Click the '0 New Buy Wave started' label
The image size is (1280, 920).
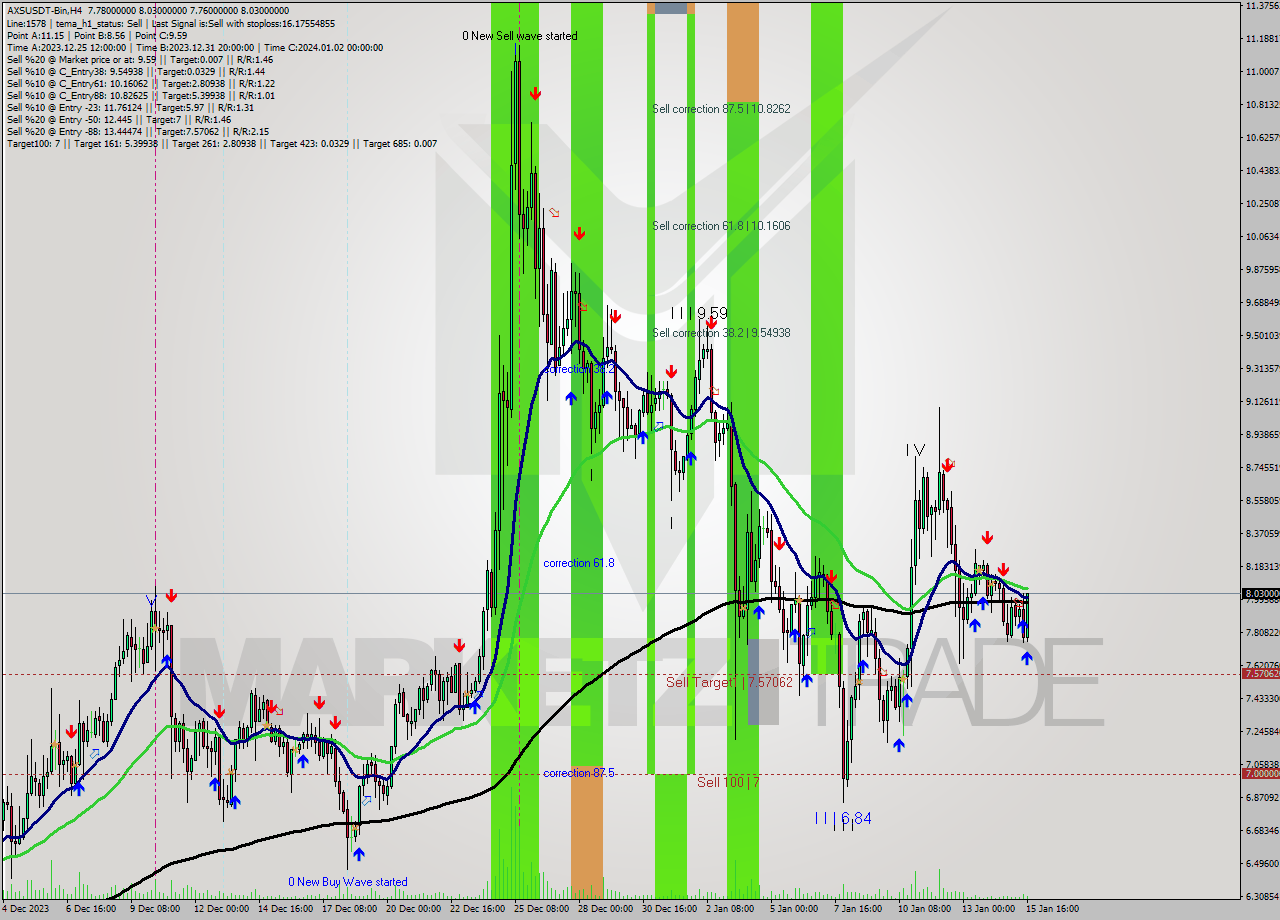point(348,882)
